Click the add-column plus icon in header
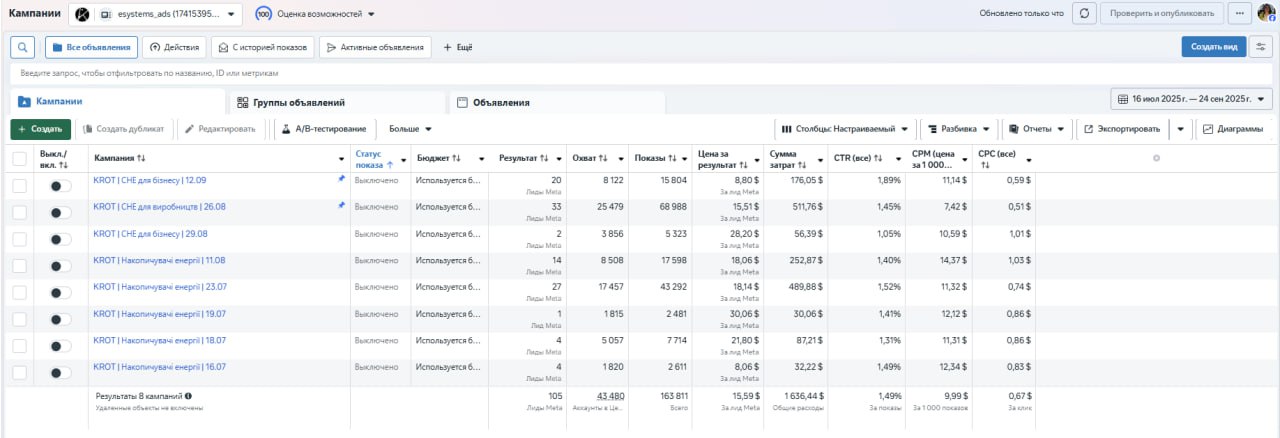Image resolution: width=1280 pixels, height=438 pixels. pyautogui.click(x=1156, y=158)
